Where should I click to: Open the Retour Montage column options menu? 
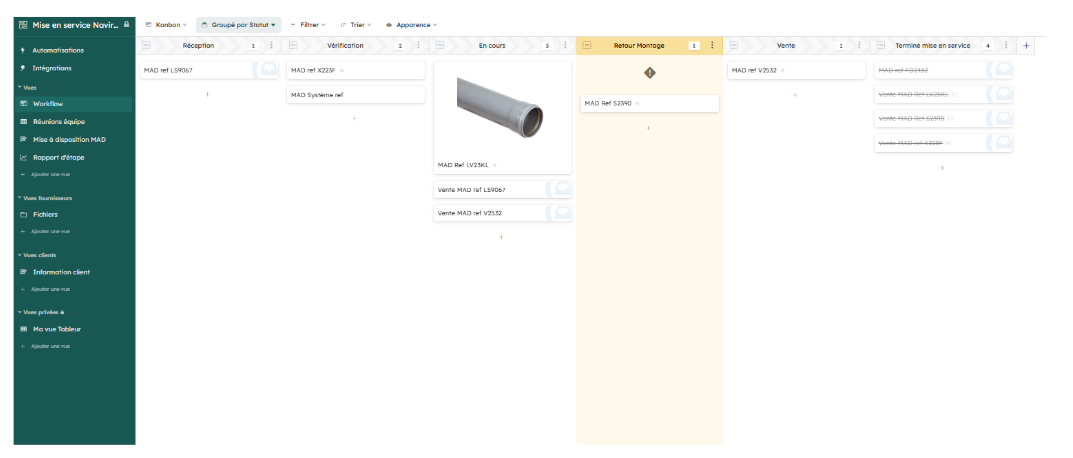point(712,45)
